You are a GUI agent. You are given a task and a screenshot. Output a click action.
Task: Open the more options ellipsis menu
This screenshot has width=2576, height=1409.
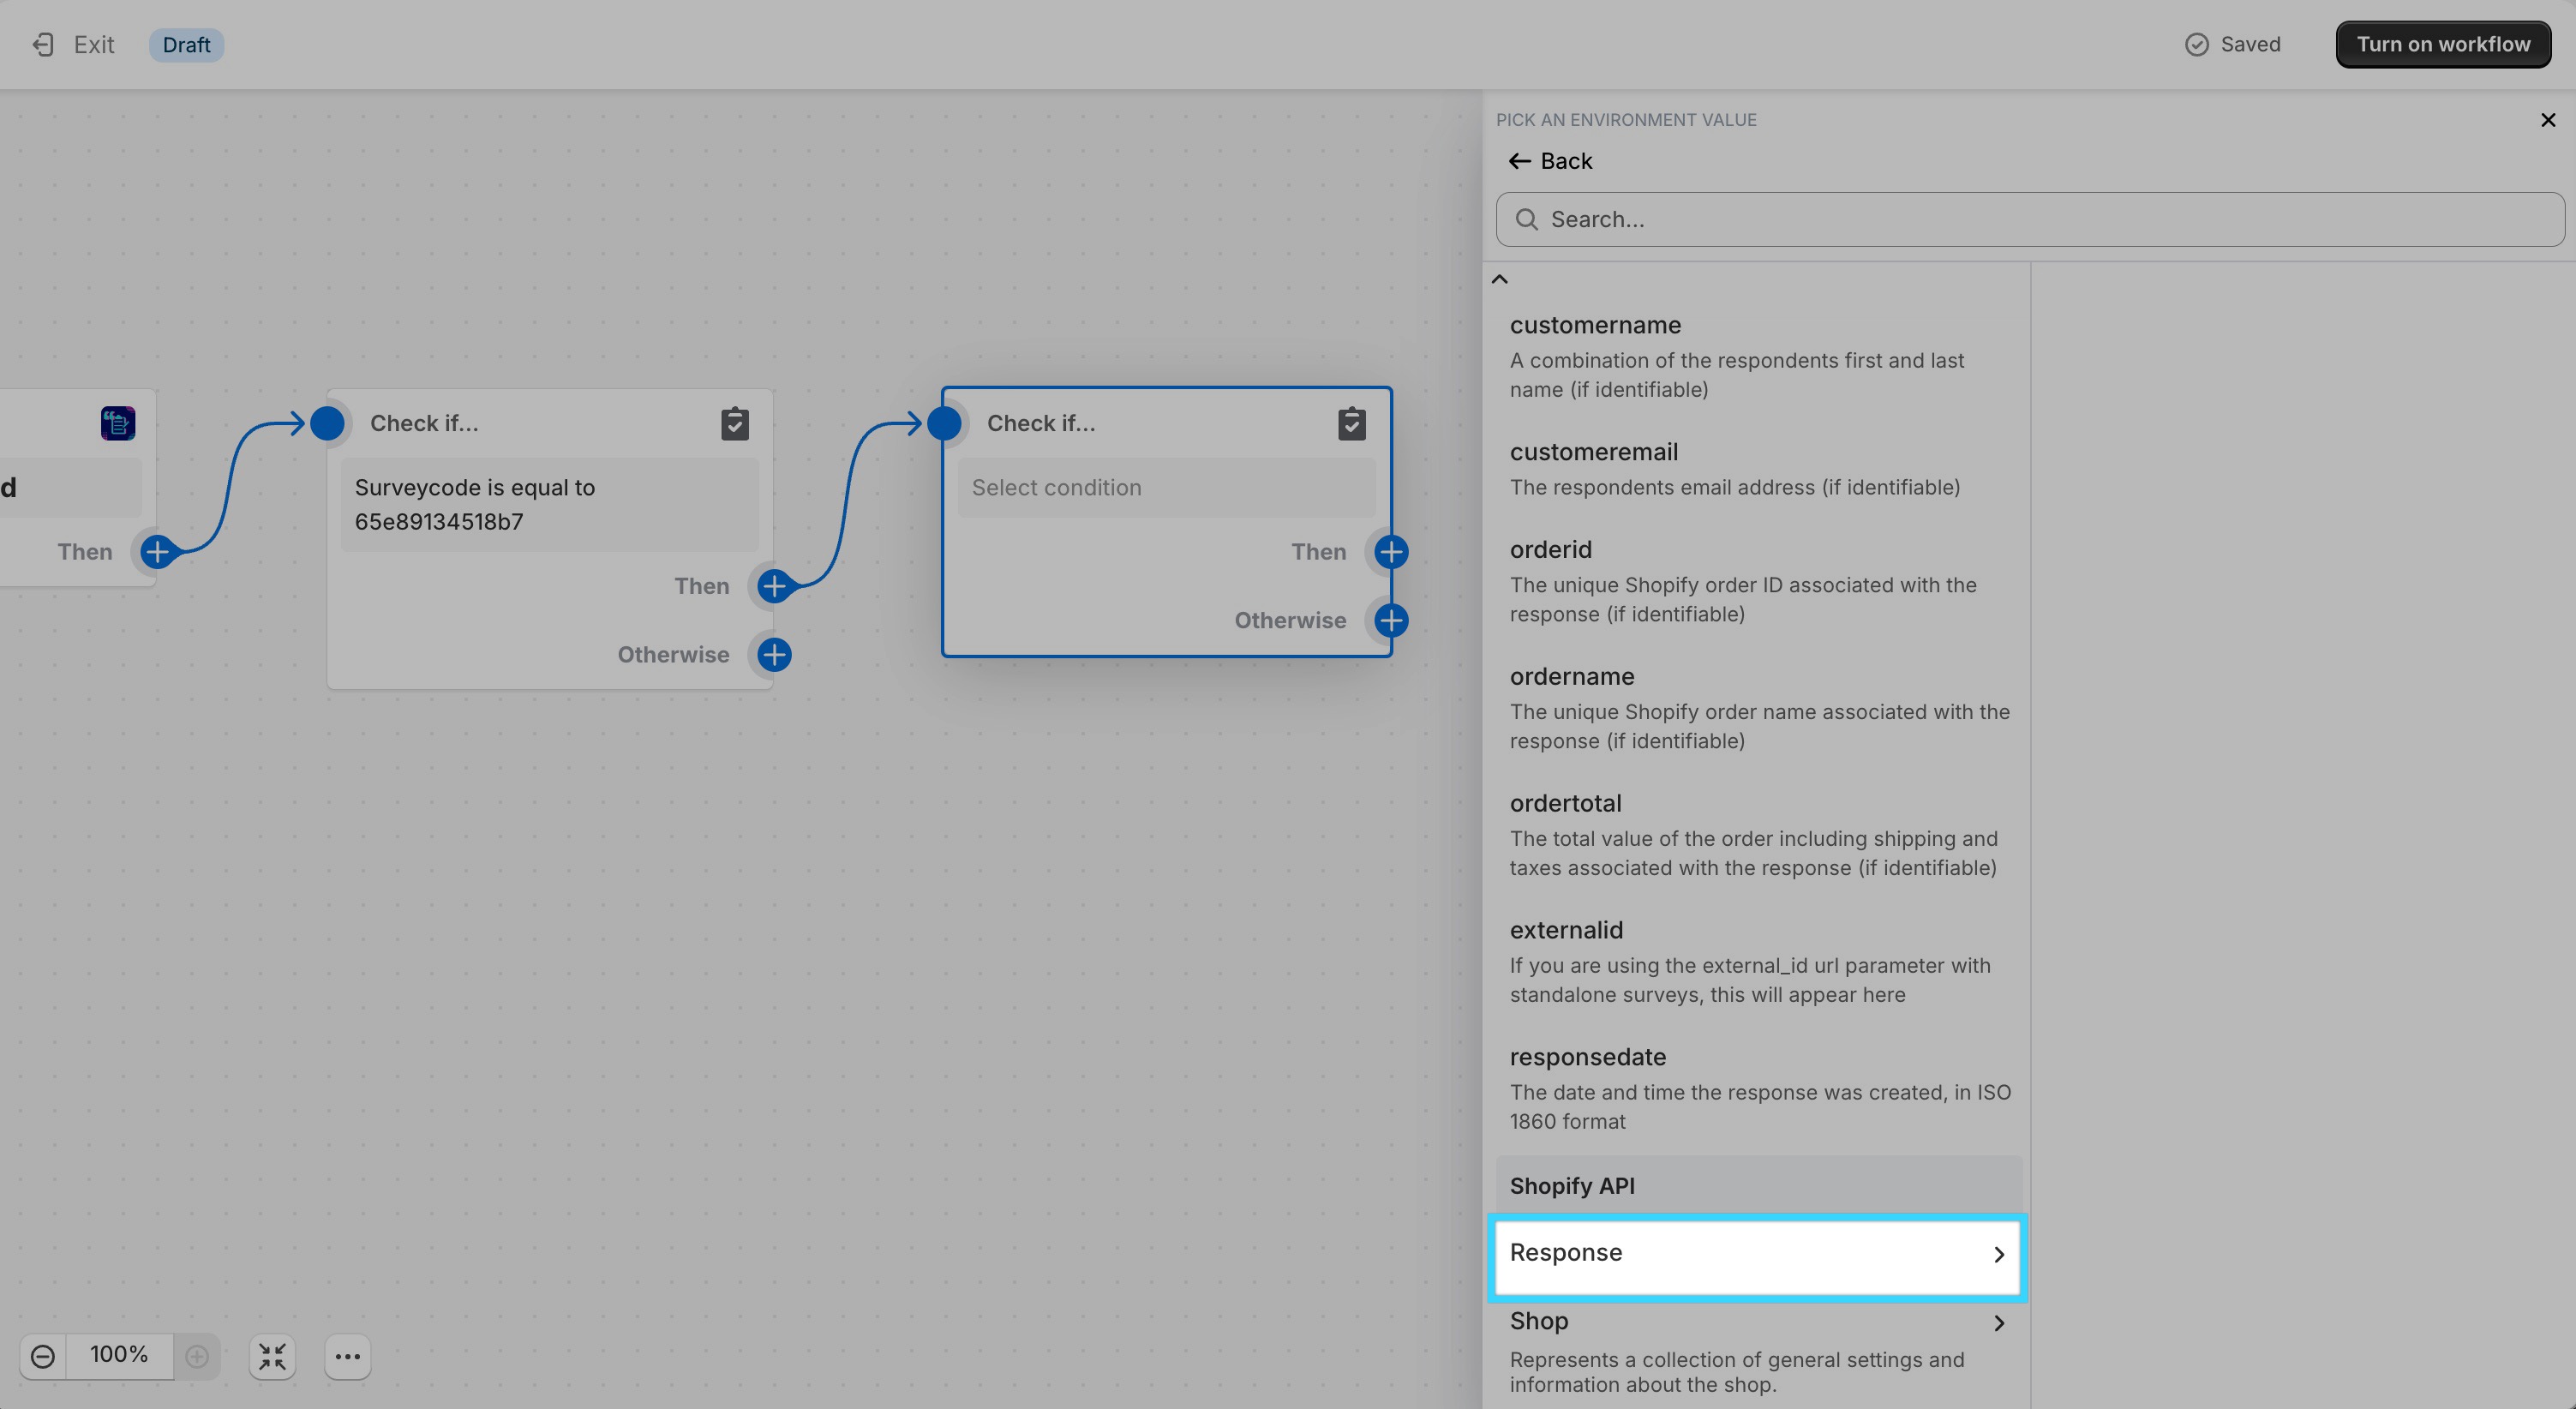[347, 1357]
